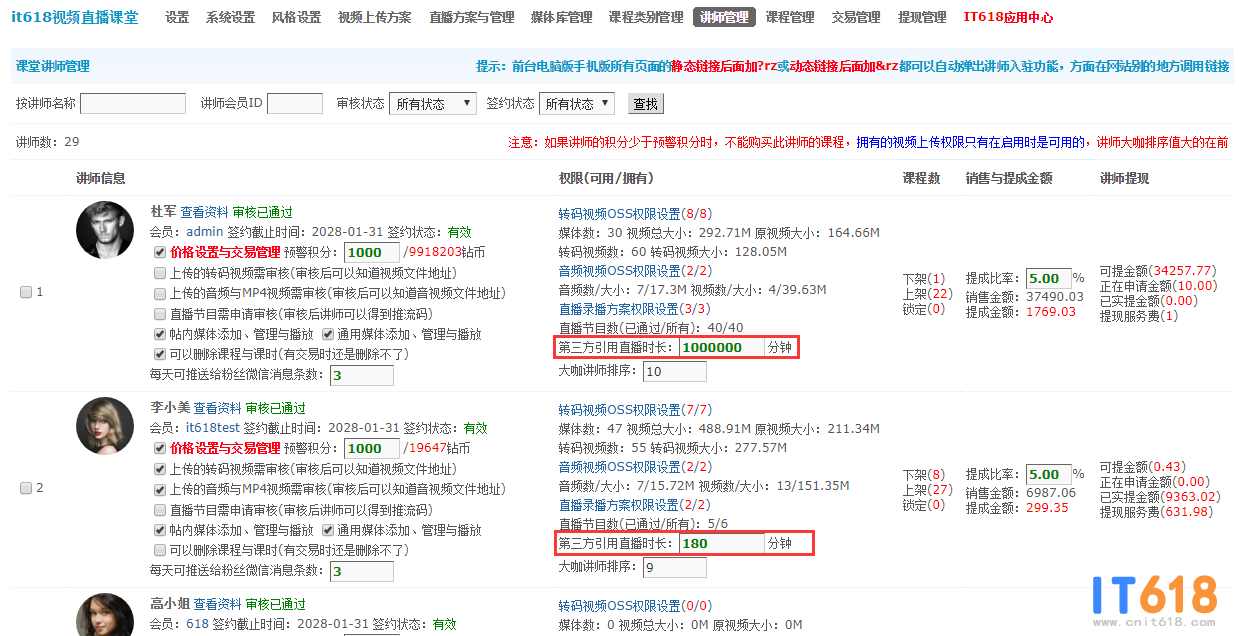Open the 签约状态 dropdown
This screenshot has height=636, width=1239.
point(576,104)
